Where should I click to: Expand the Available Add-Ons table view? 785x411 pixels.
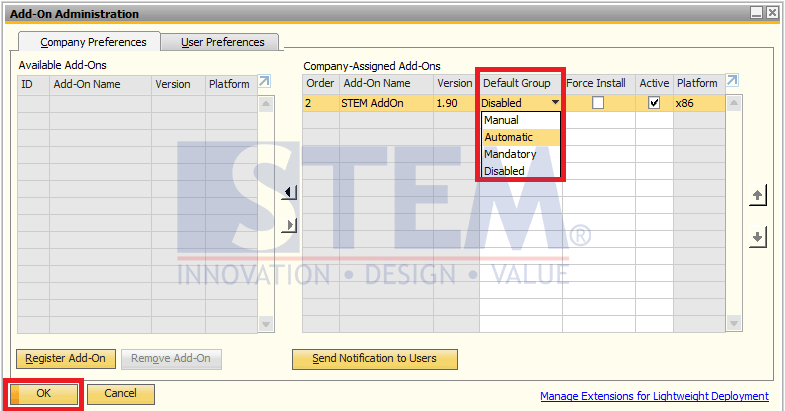click(264, 81)
